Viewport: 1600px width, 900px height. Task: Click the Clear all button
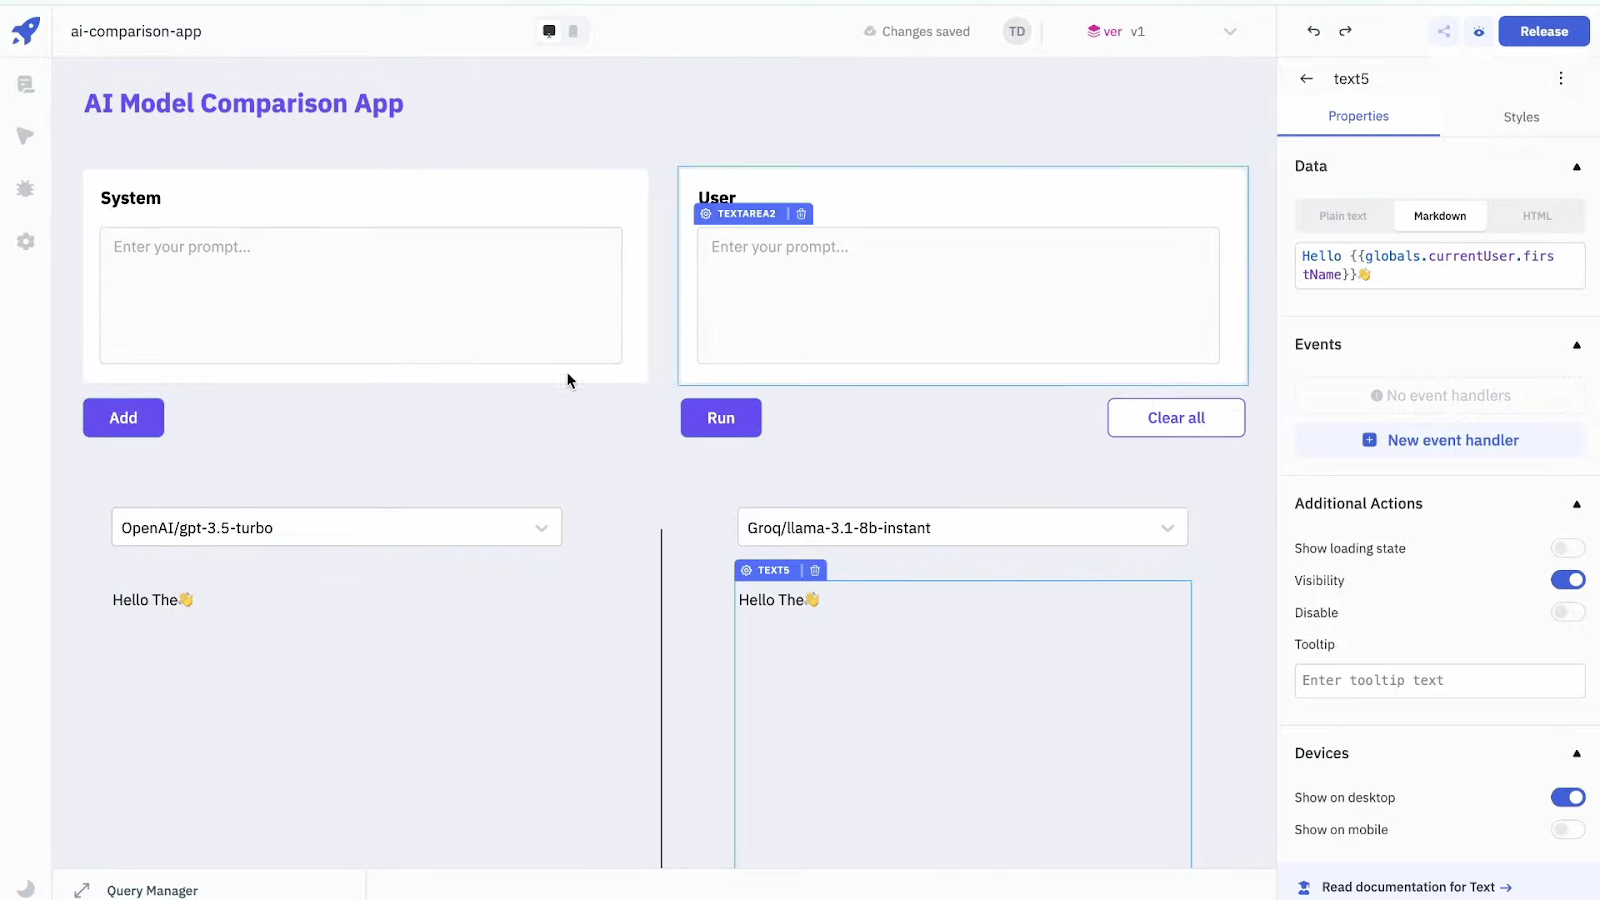[1176, 418]
